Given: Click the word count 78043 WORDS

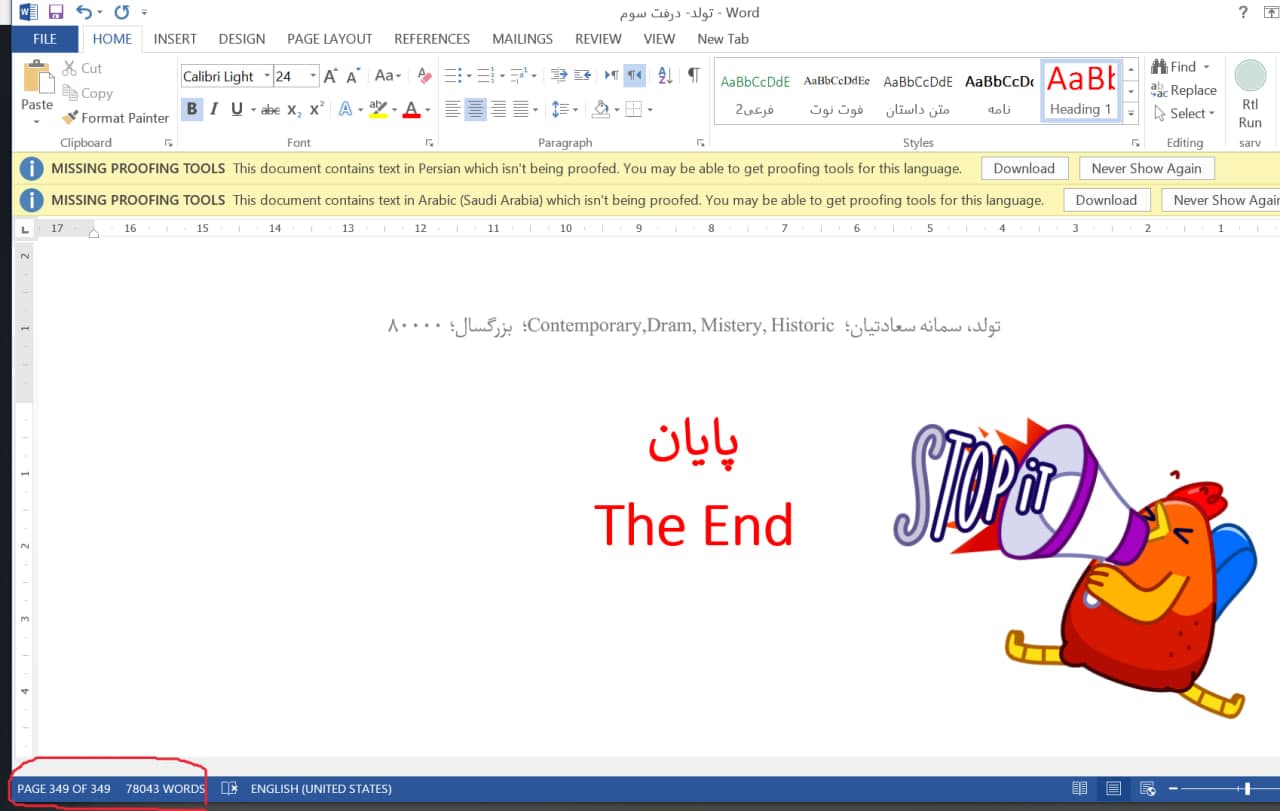Looking at the screenshot, I should [165, 789].
